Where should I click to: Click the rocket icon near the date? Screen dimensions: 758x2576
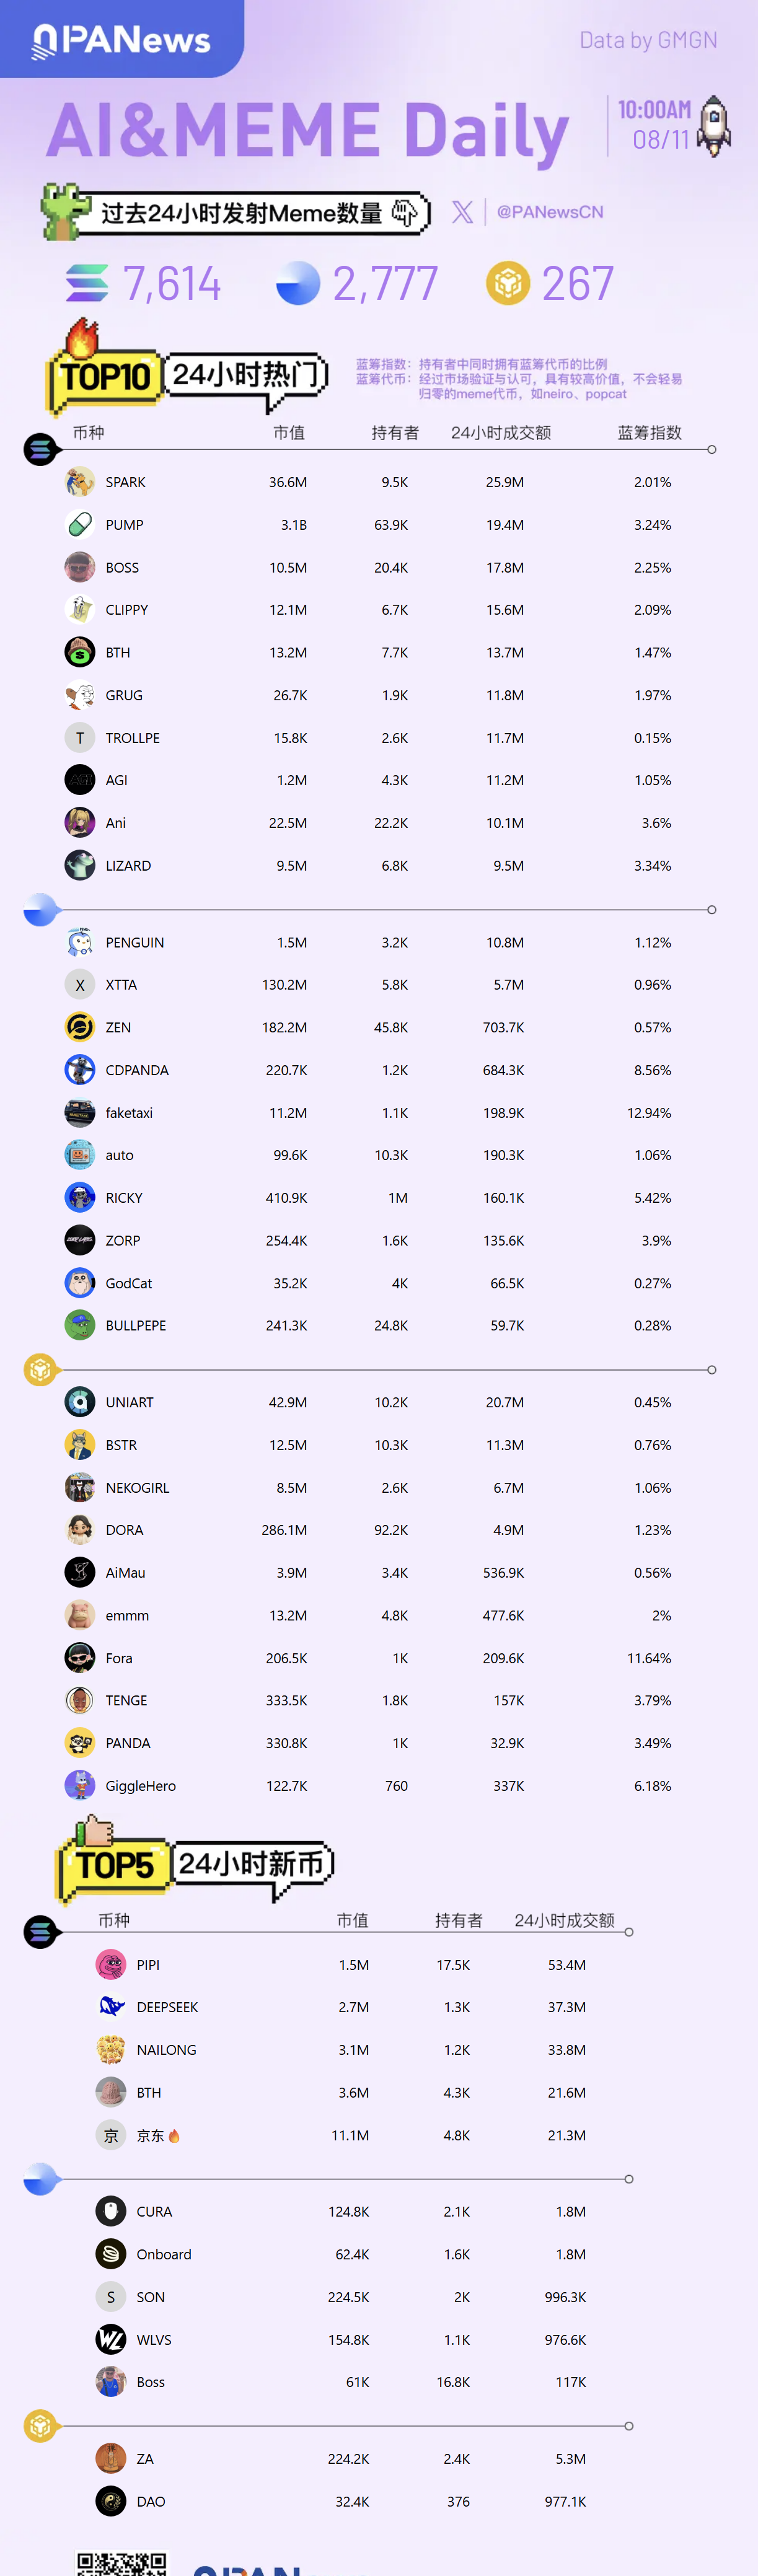[x=714, y=126]
